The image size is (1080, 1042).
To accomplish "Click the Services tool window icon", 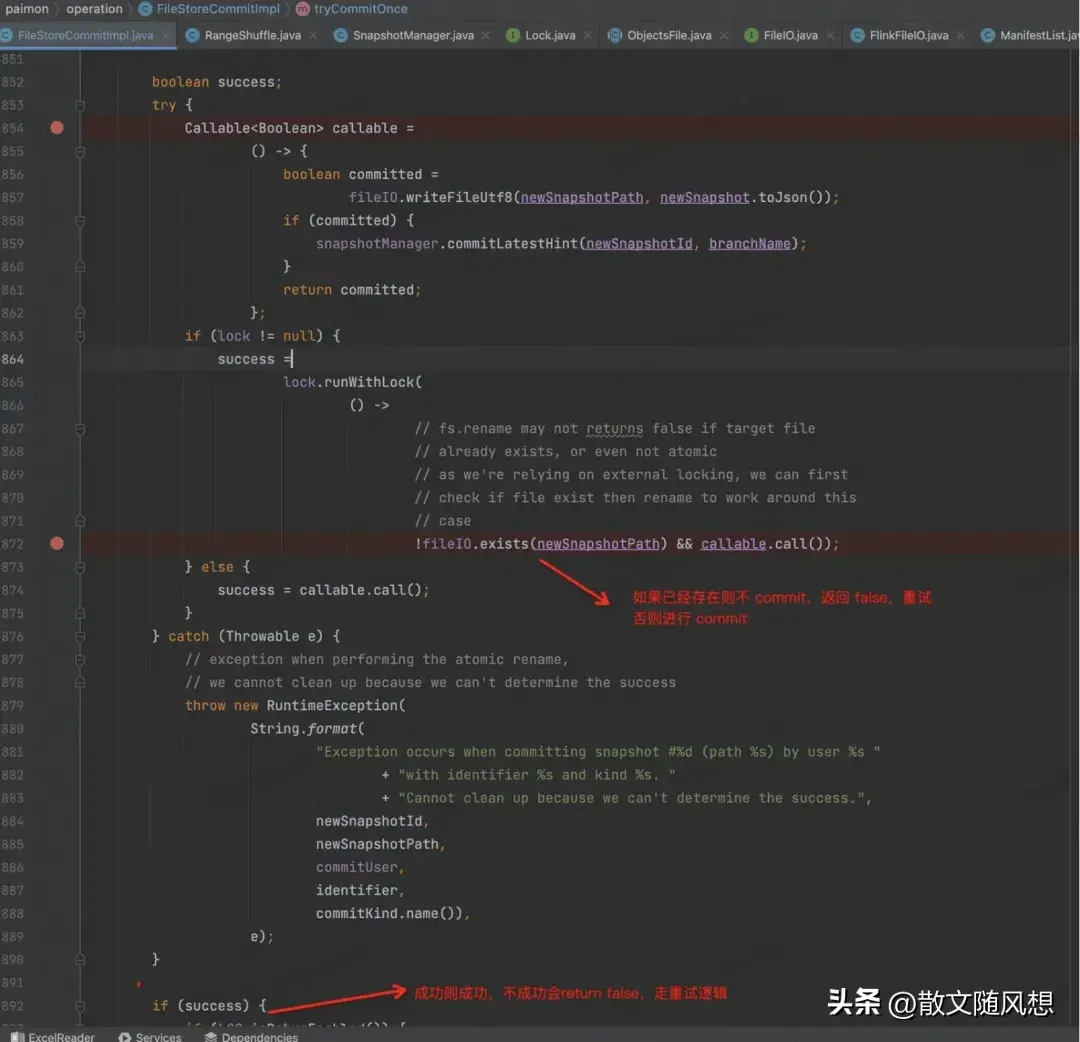I will coord(125,1036).
